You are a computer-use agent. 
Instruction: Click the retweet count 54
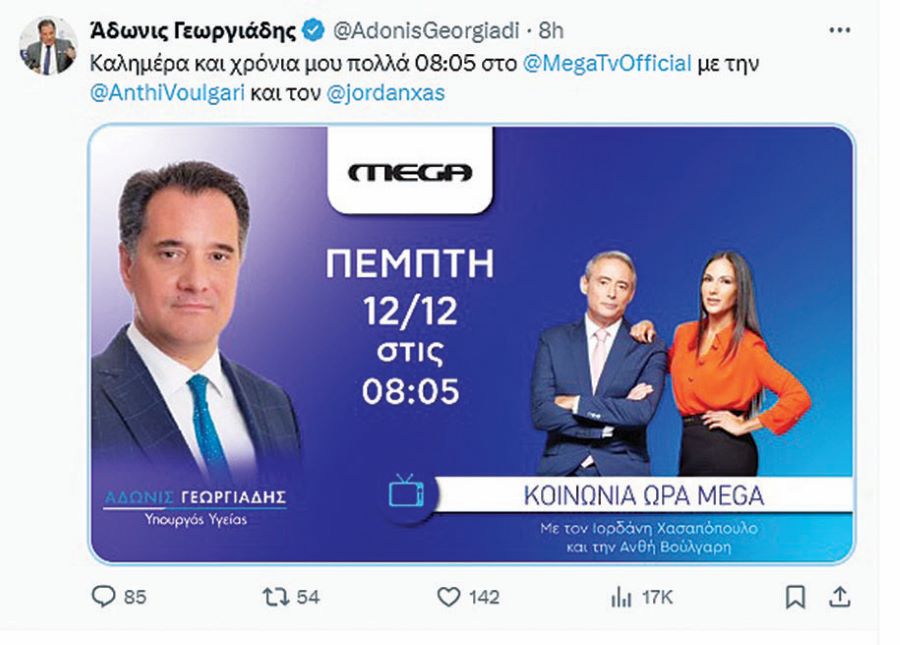coord(308,597)
